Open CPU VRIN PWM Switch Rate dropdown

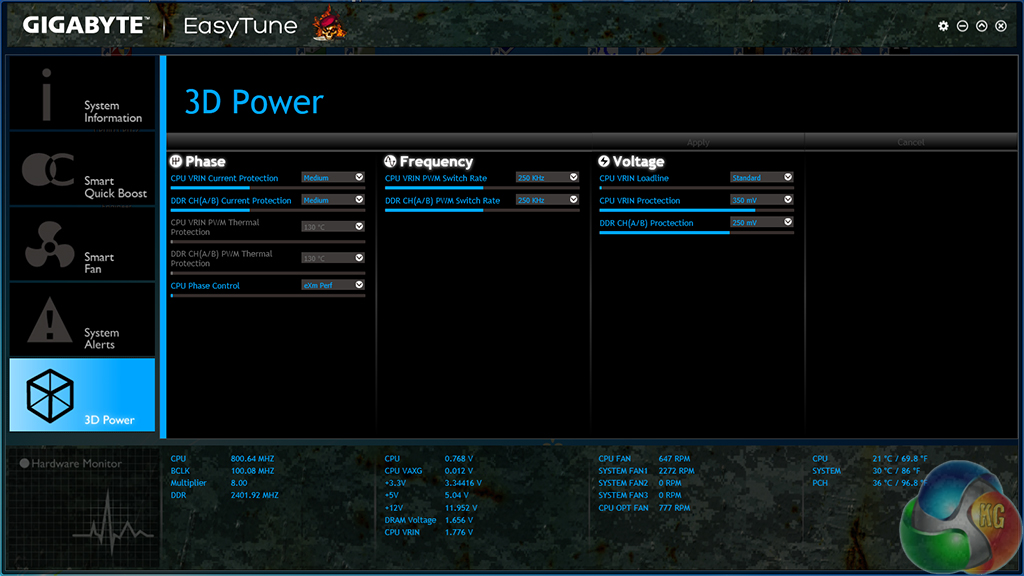point(547,178)
